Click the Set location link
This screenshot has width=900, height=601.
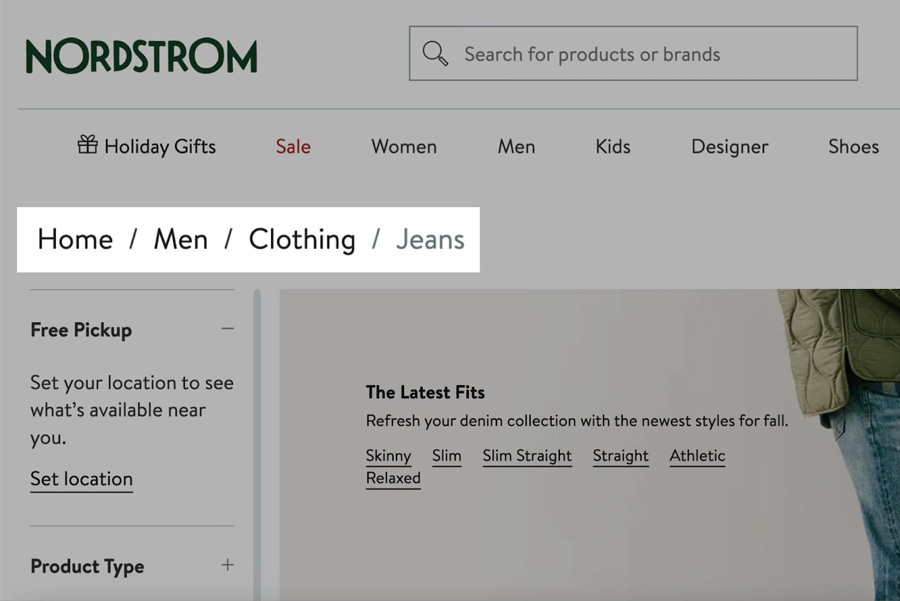tap(82, 479)
